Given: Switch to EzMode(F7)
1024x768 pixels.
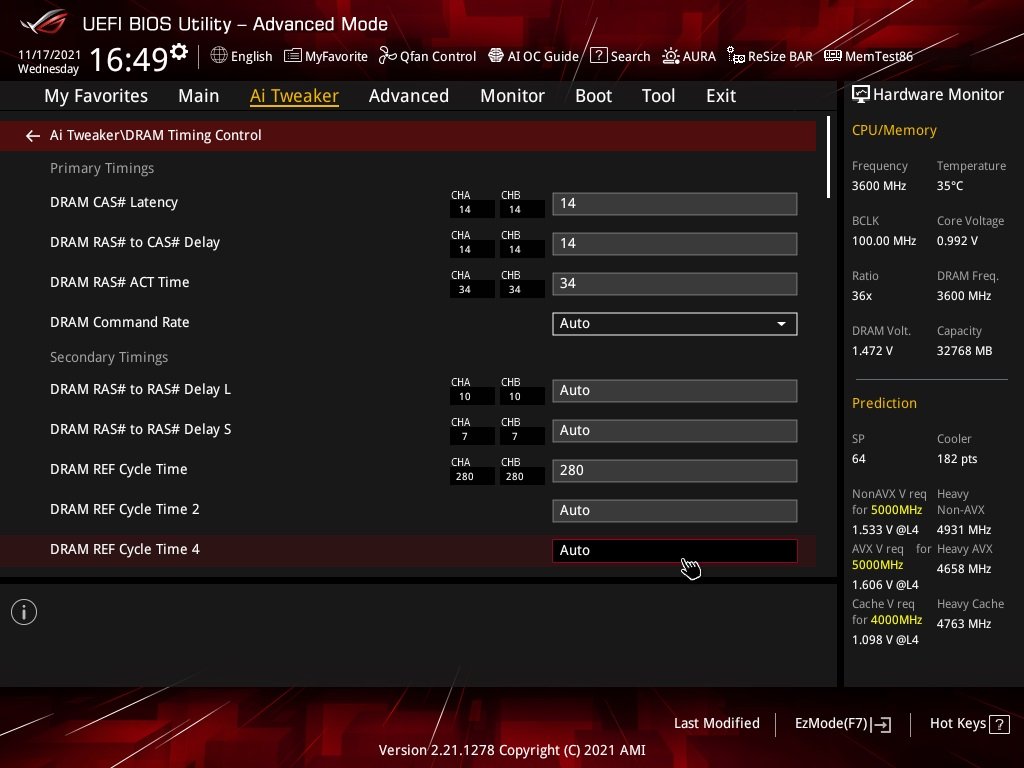Looking at the screenshot, I should point(842,724).
